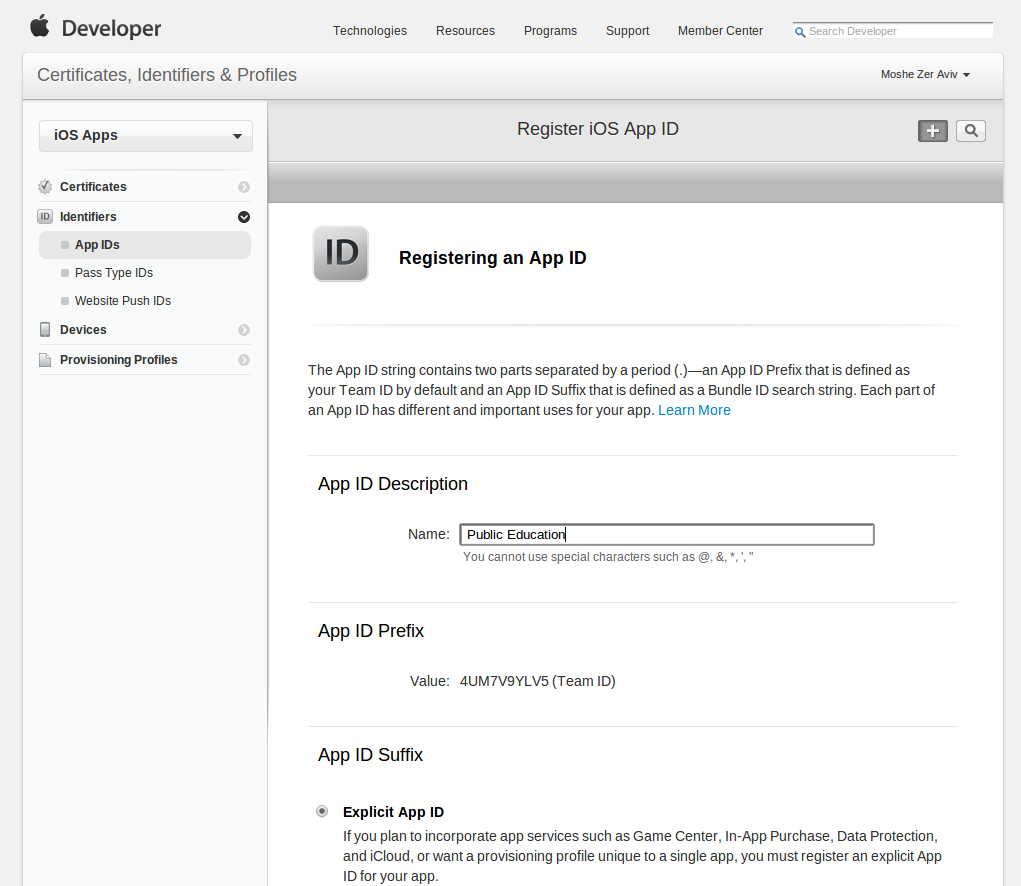Screen dimensions: 1021x886
Task: Click the Devices tablet icon in sidebar
Action: click(x=45, y=329)
